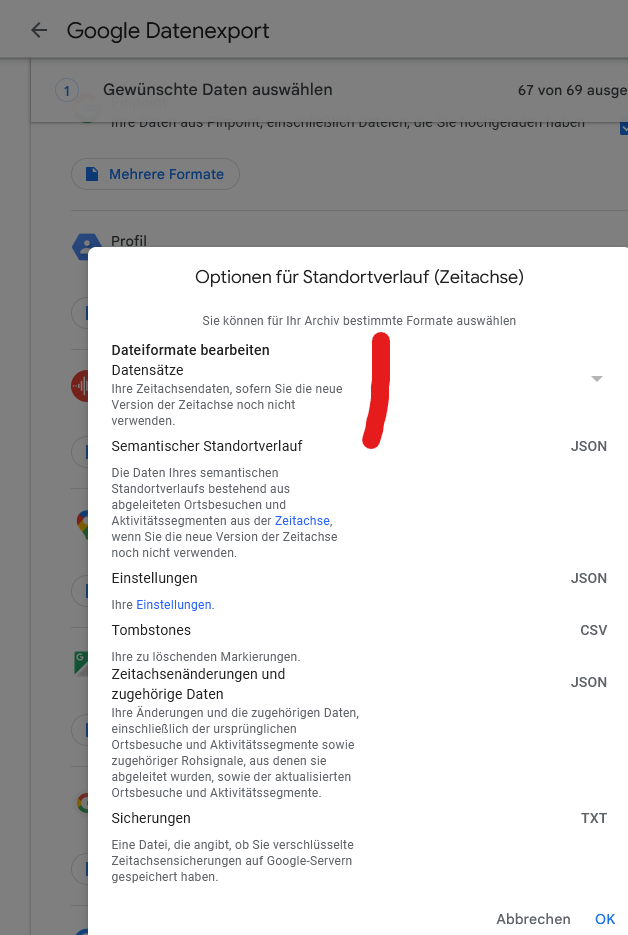
Task: Open the blue Einstellungen link
Action: pyautogui.click(x=174, y=605)
